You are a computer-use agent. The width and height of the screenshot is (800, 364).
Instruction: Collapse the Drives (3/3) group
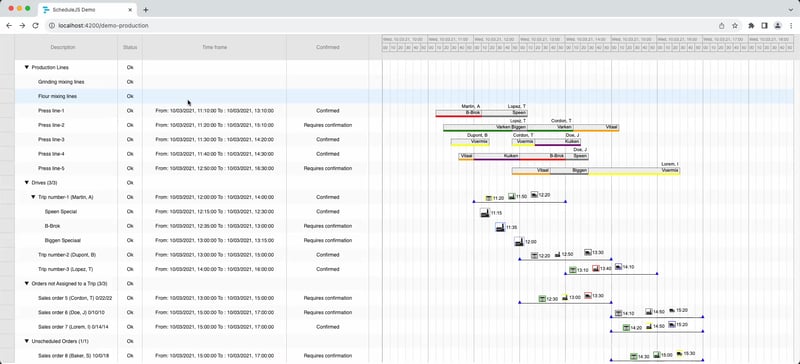[27, 183]
